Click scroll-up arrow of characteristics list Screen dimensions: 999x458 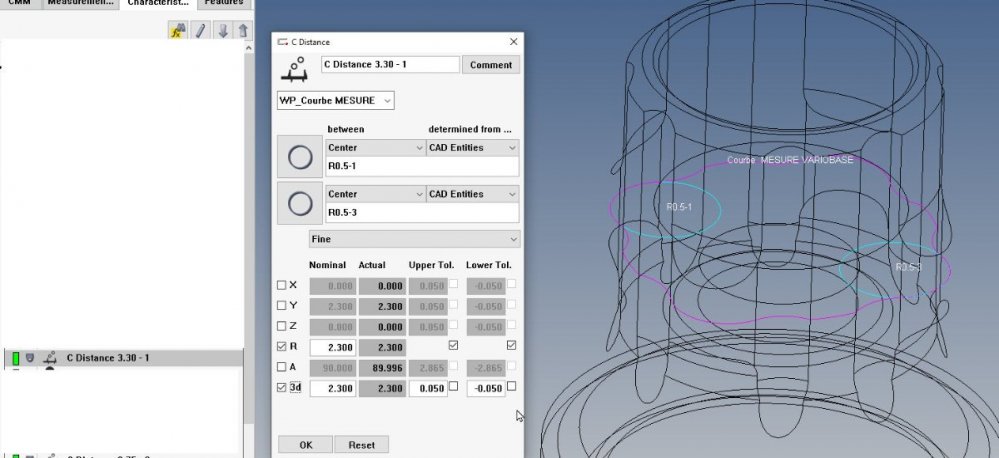[248, 48]
